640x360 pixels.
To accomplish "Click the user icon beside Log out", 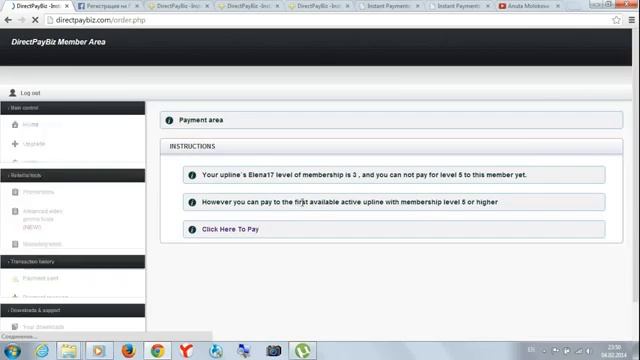I will (13, 93).
